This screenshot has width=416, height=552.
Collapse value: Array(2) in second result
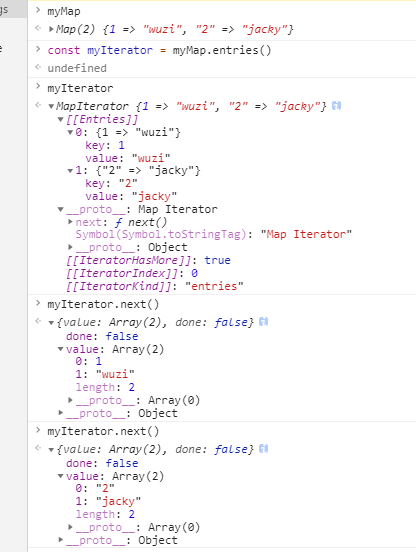click(61, 476)
